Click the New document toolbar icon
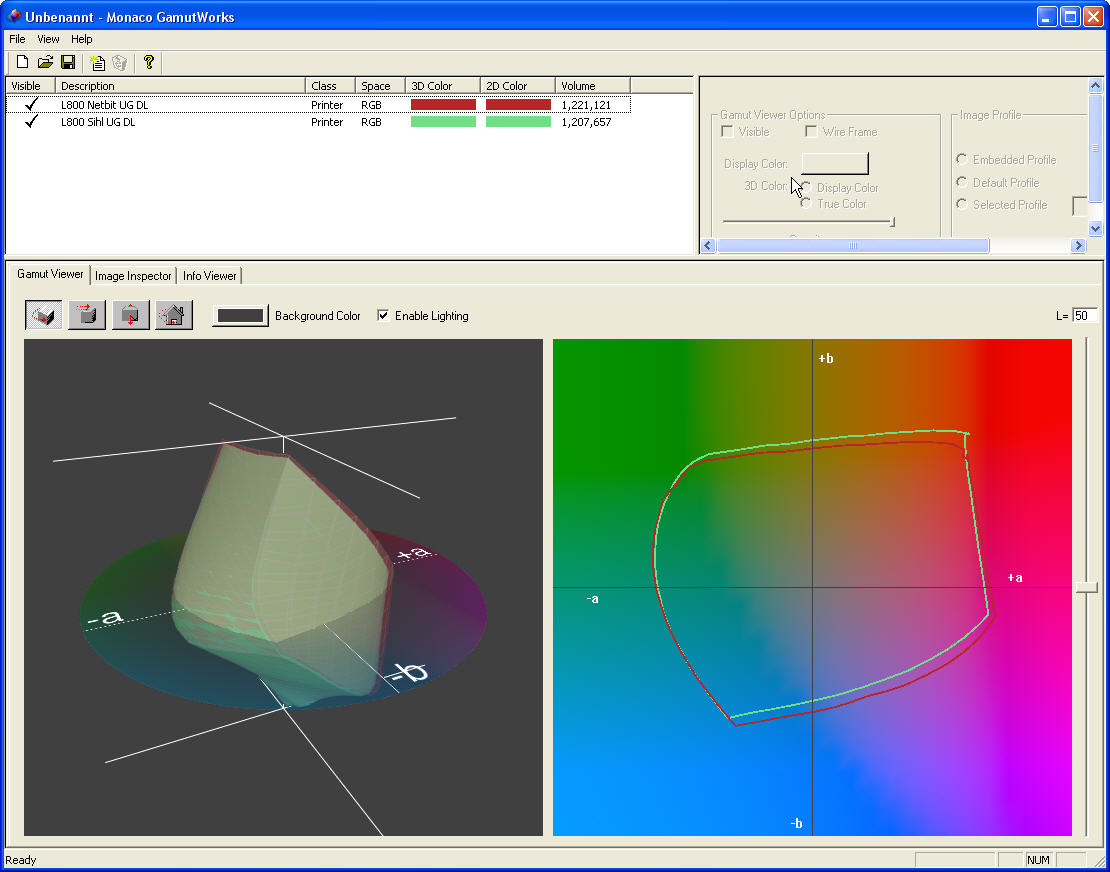Viewport: 1110px width, 872px height. tap(22, 63)
